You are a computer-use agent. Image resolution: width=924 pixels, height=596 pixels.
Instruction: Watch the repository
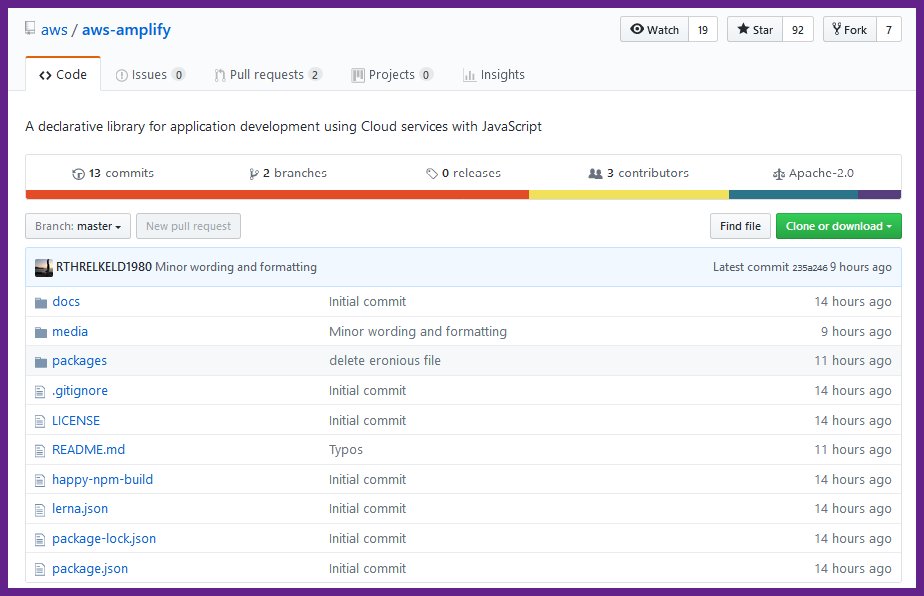click(654, 29)
